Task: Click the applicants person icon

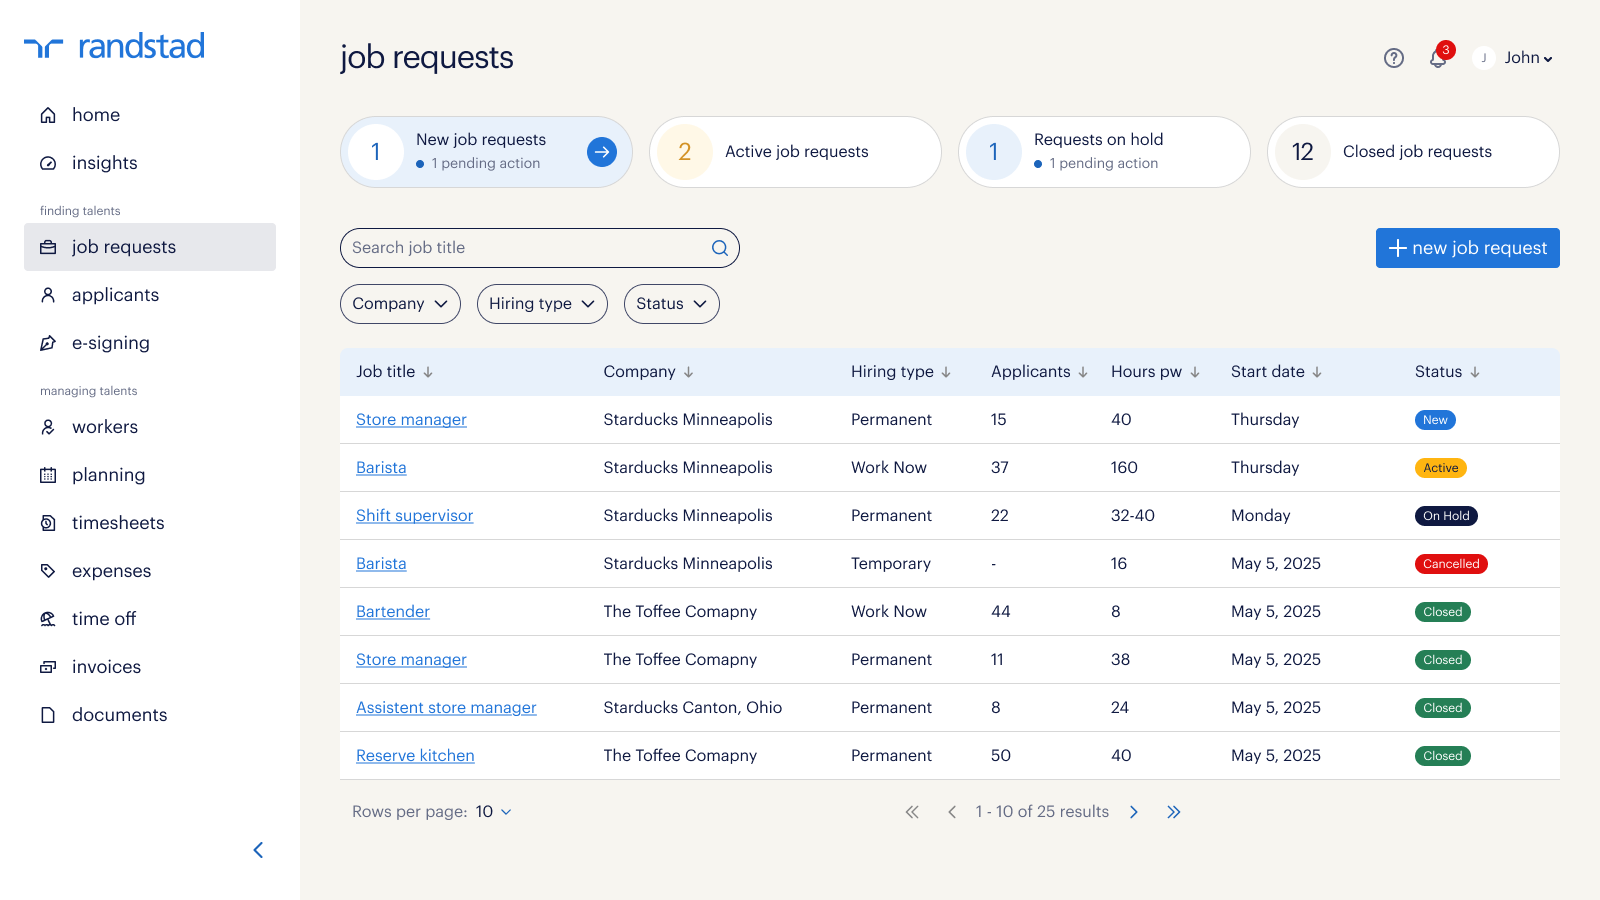Action: coord(48,295)
